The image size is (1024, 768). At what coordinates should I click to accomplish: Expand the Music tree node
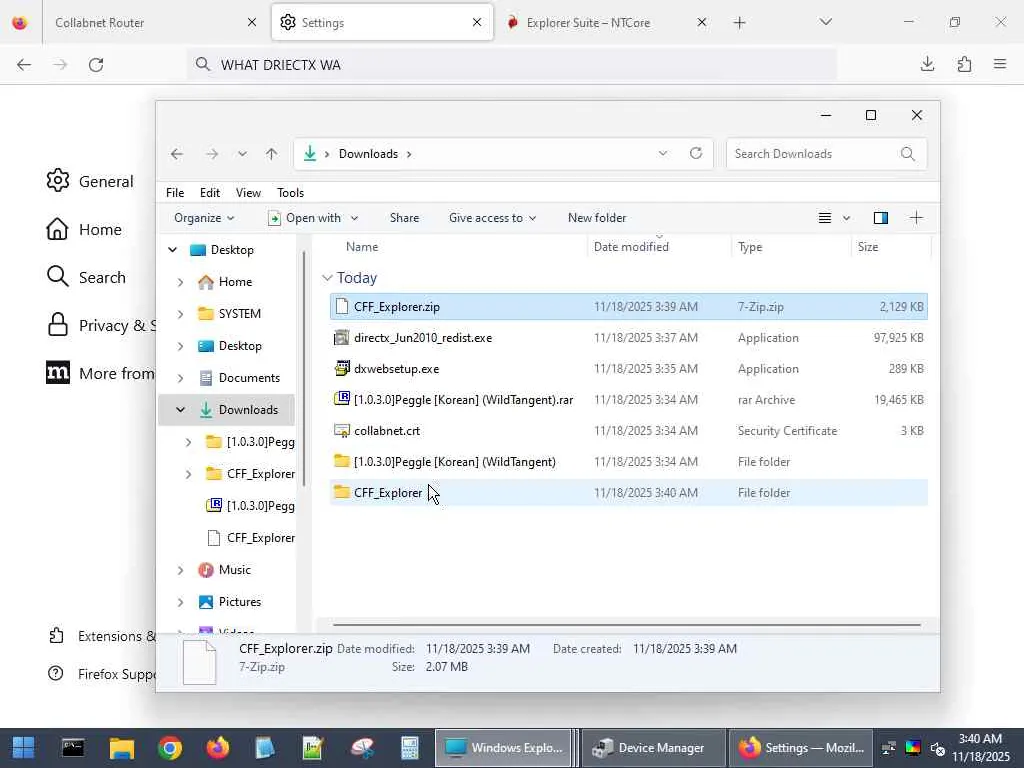180,570
